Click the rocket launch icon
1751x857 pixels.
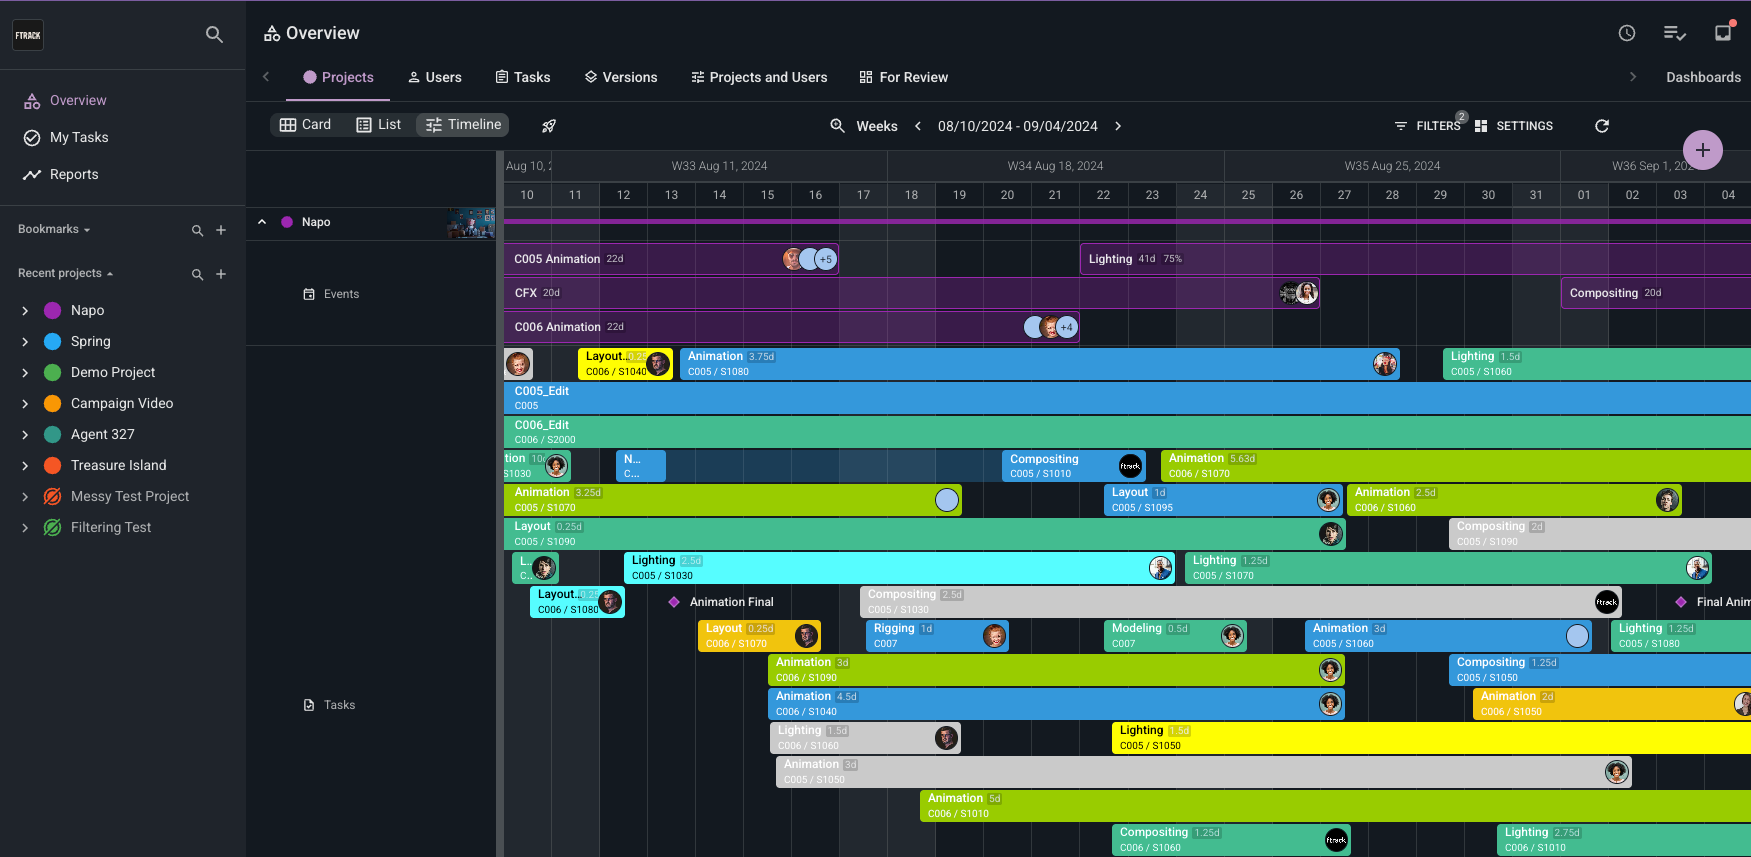click(549, 126)
